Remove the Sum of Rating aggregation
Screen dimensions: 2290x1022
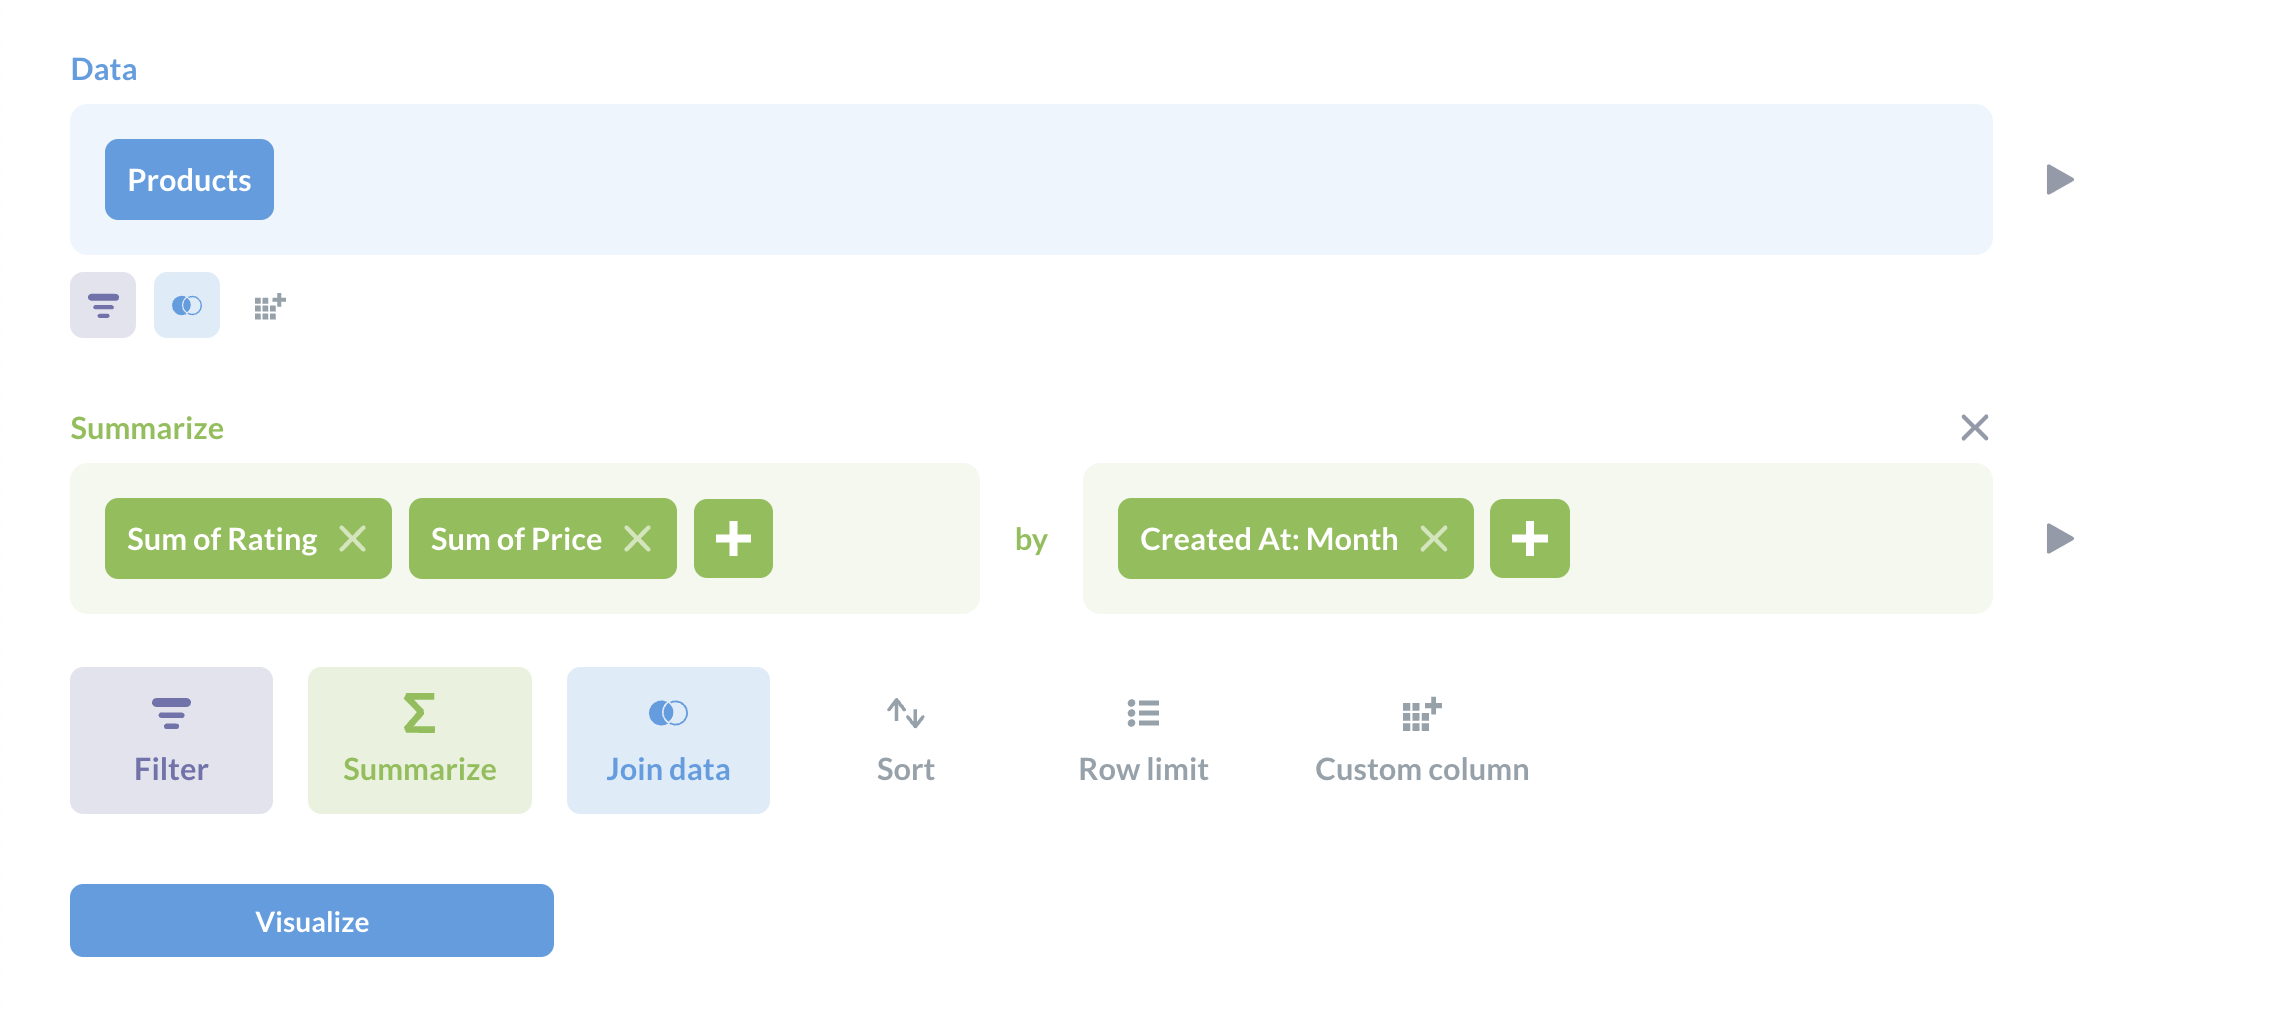(355, 538)
